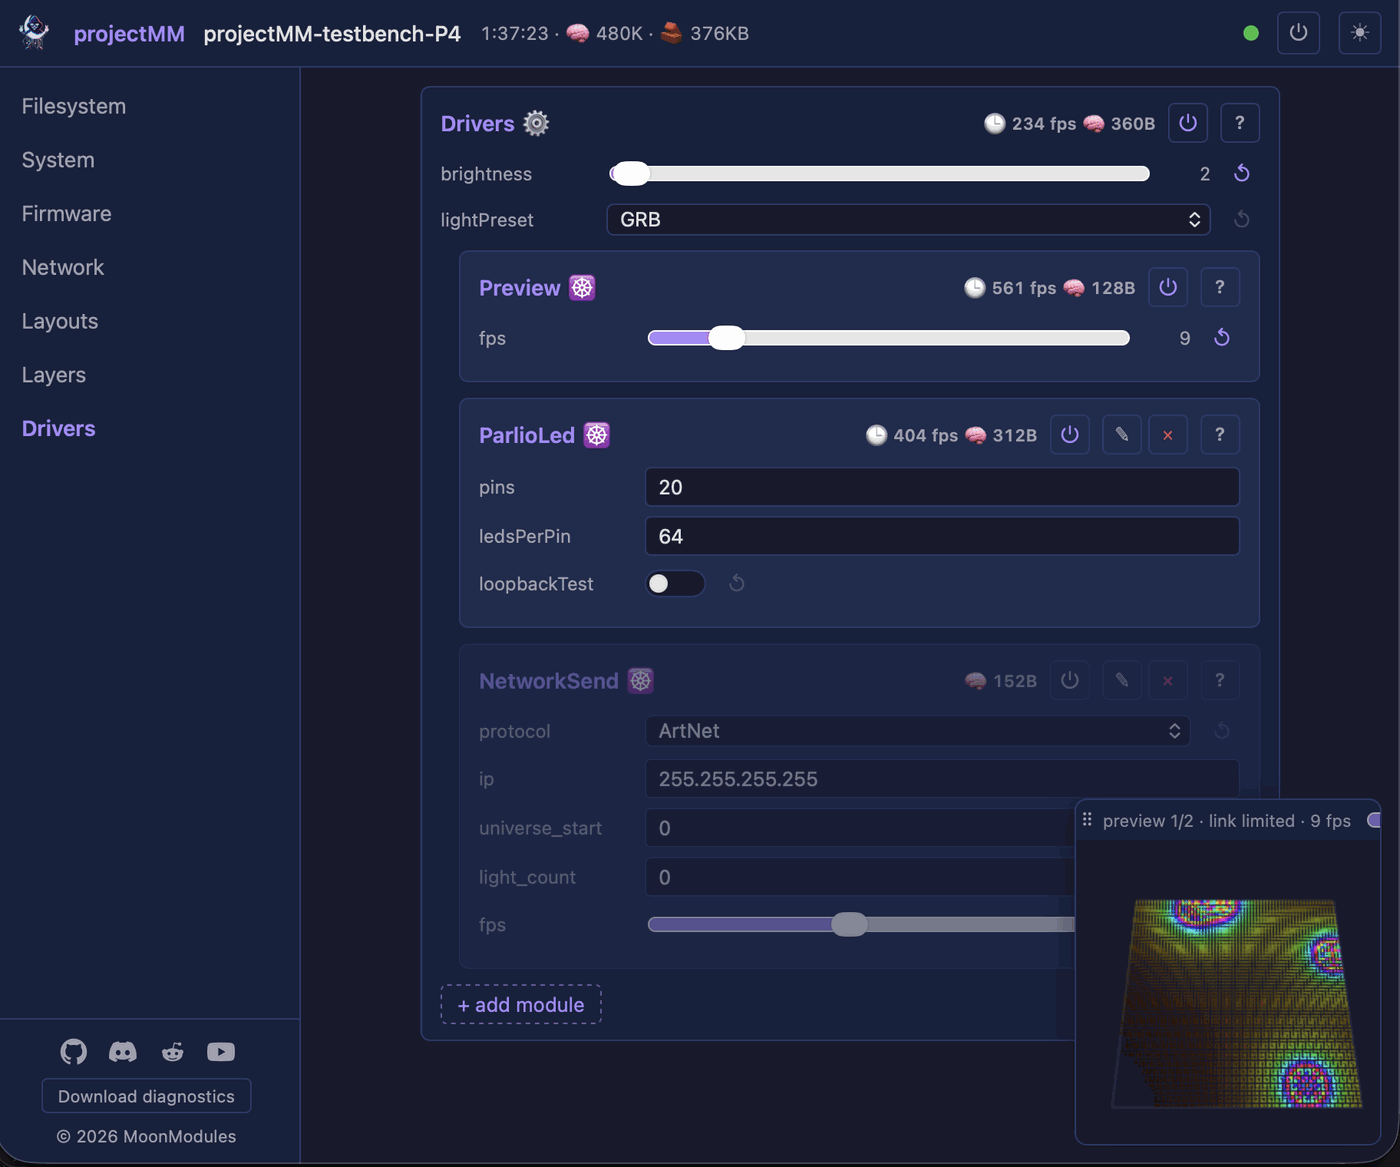The image size is (1400, 1167).
Task: Delete the ParlioLed module
Action: (x=1168, y=435)
